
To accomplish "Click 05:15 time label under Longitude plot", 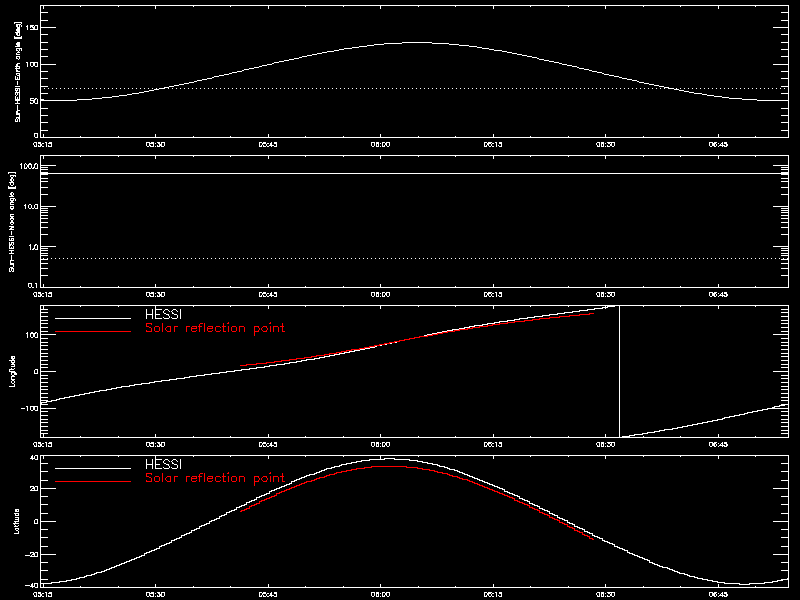I will tap(43, 444).
